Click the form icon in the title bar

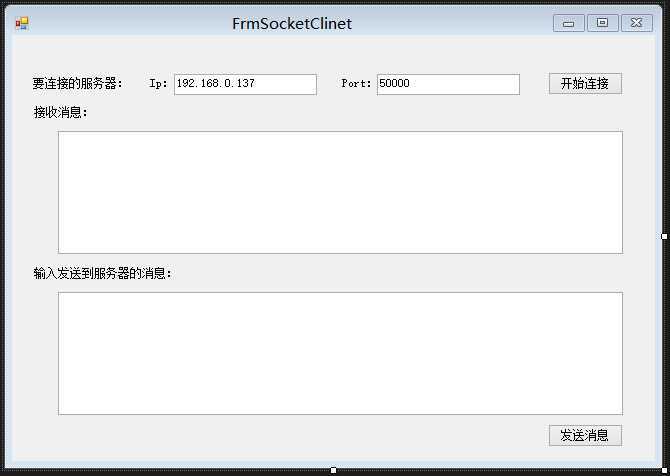(x=22, y=23)
